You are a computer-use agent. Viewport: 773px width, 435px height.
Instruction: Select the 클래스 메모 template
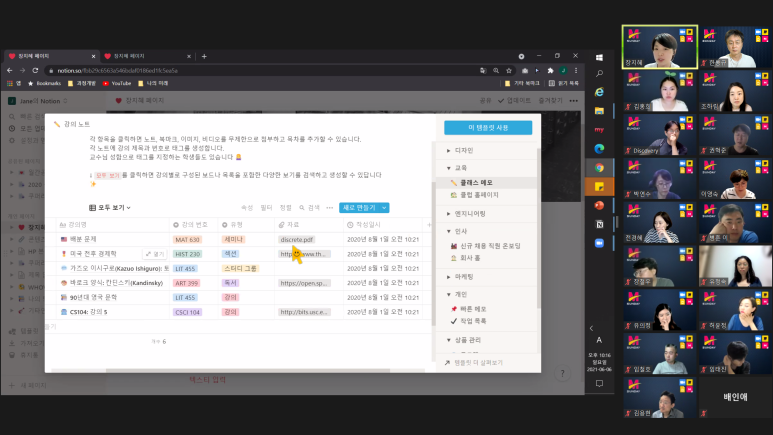point(487,182)
